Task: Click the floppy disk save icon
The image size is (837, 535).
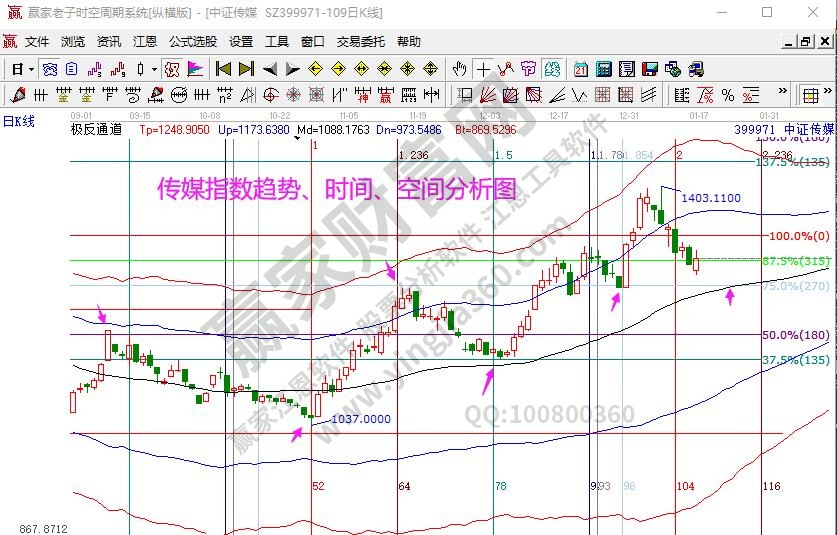Action: 650,69
